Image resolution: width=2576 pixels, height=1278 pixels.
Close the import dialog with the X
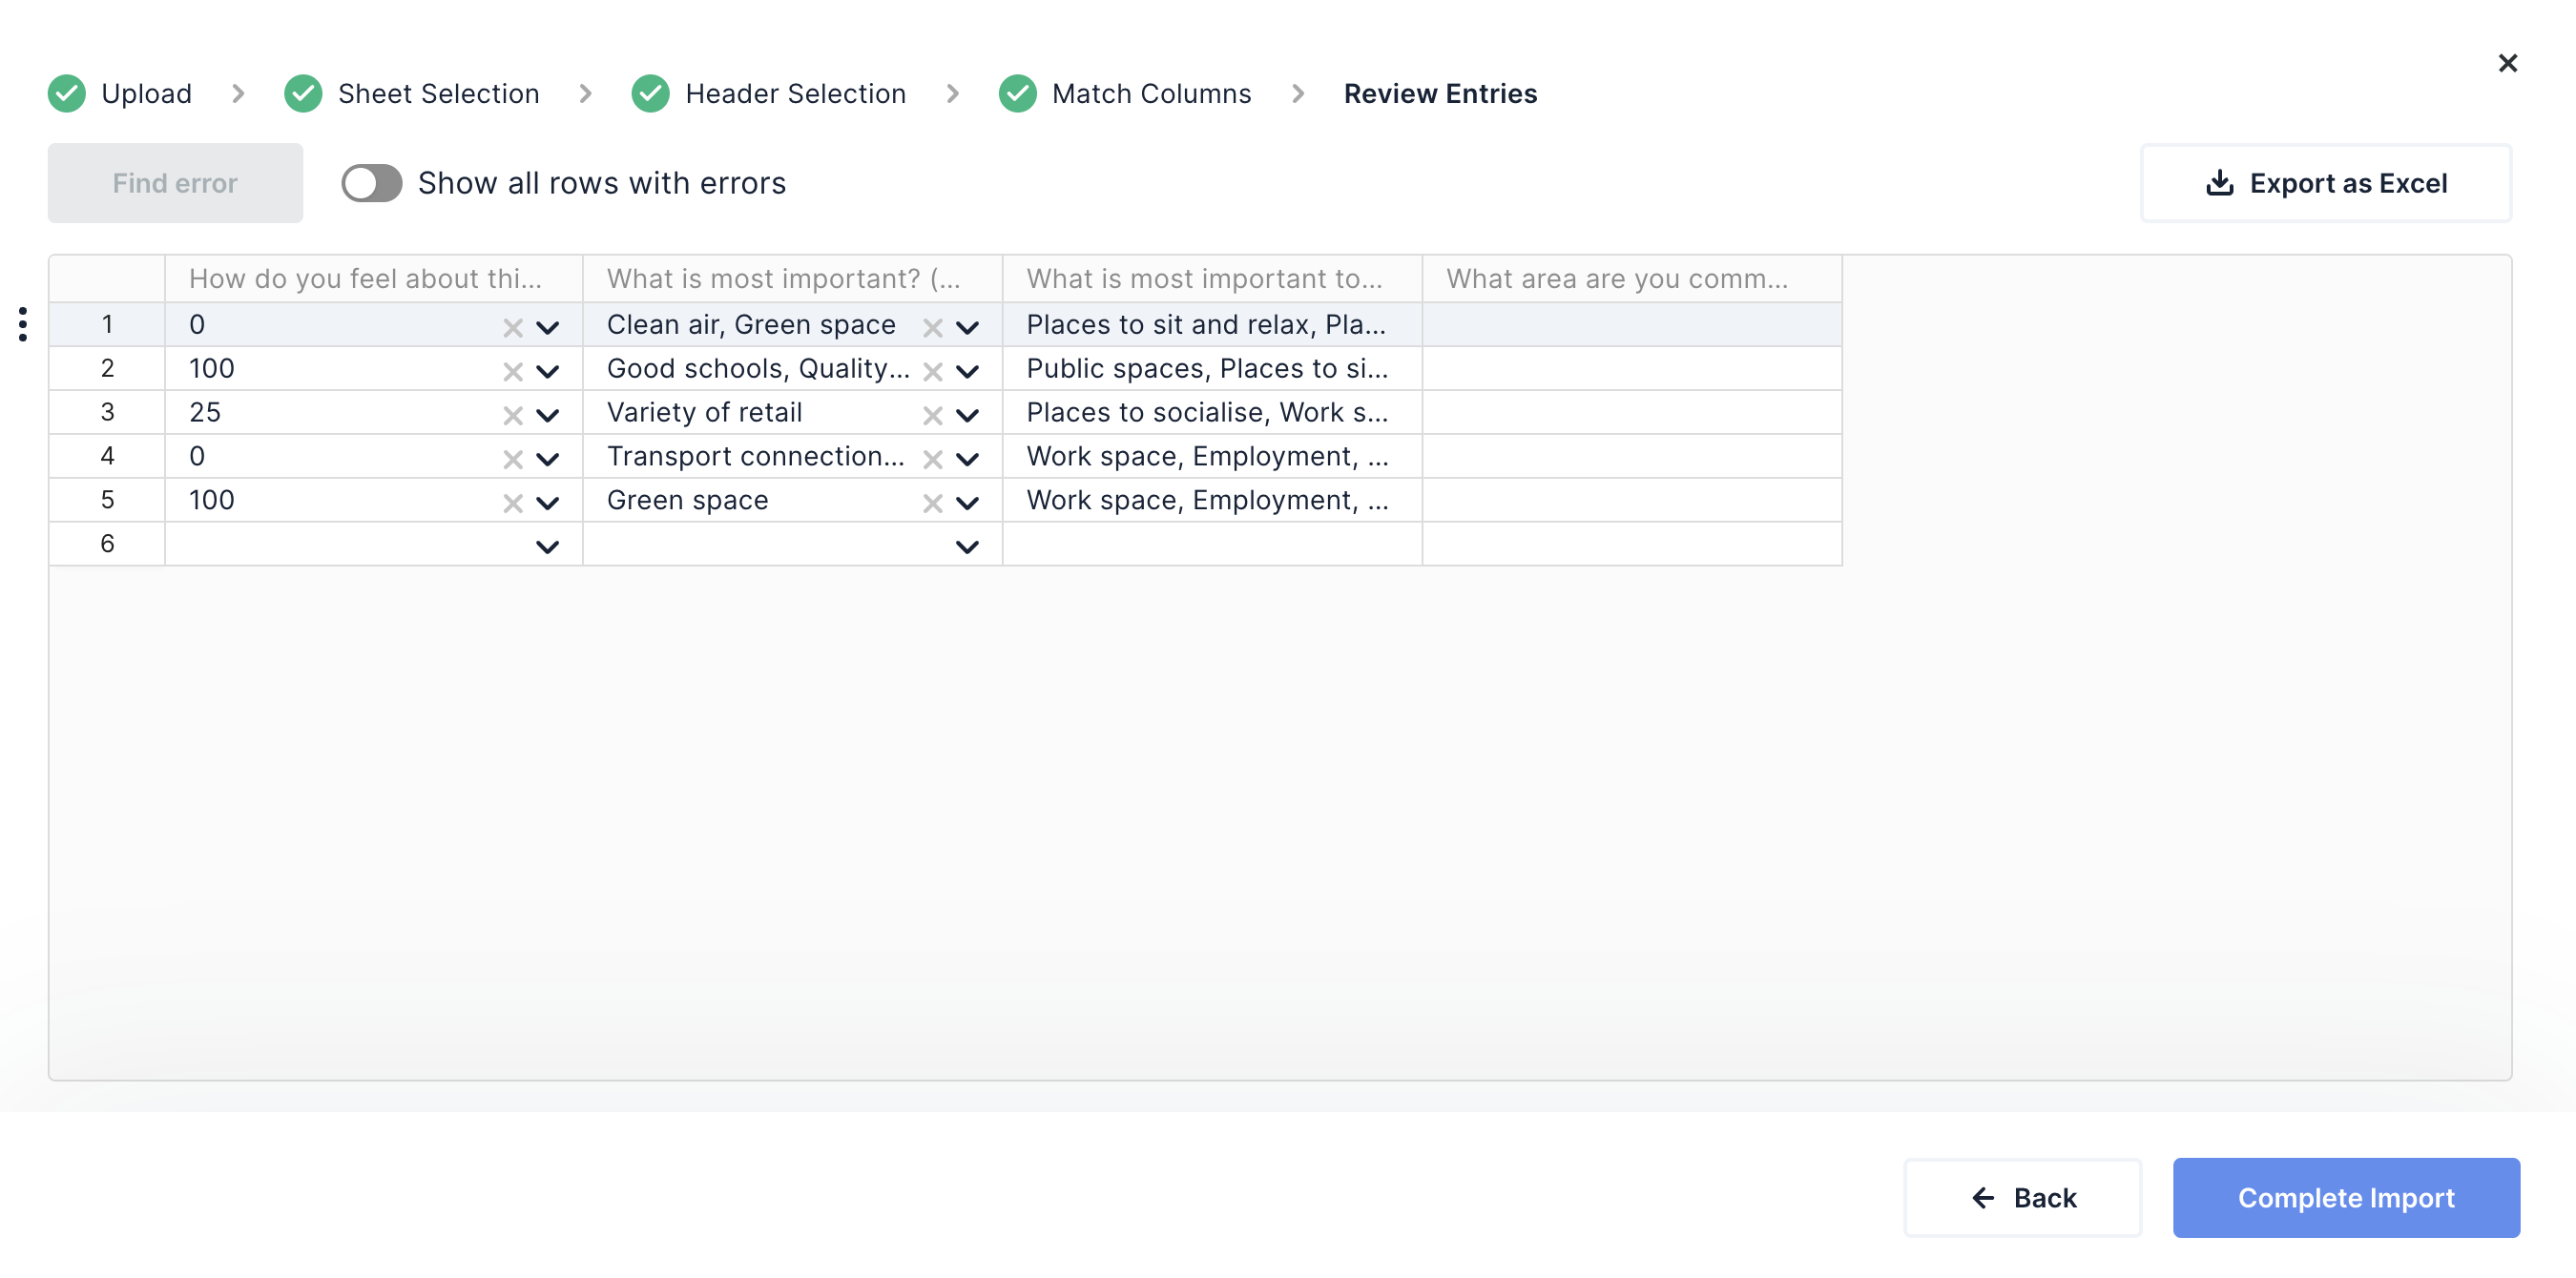coord(2507,64)
